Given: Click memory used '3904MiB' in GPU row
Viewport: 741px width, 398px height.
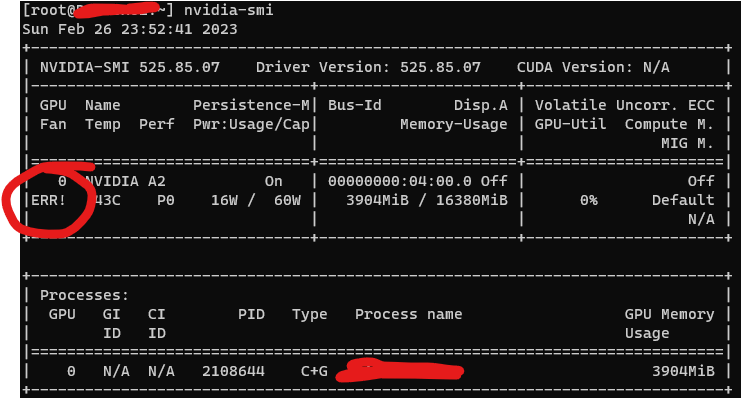Looking at the screenshot, I should [x=377, y=200].
